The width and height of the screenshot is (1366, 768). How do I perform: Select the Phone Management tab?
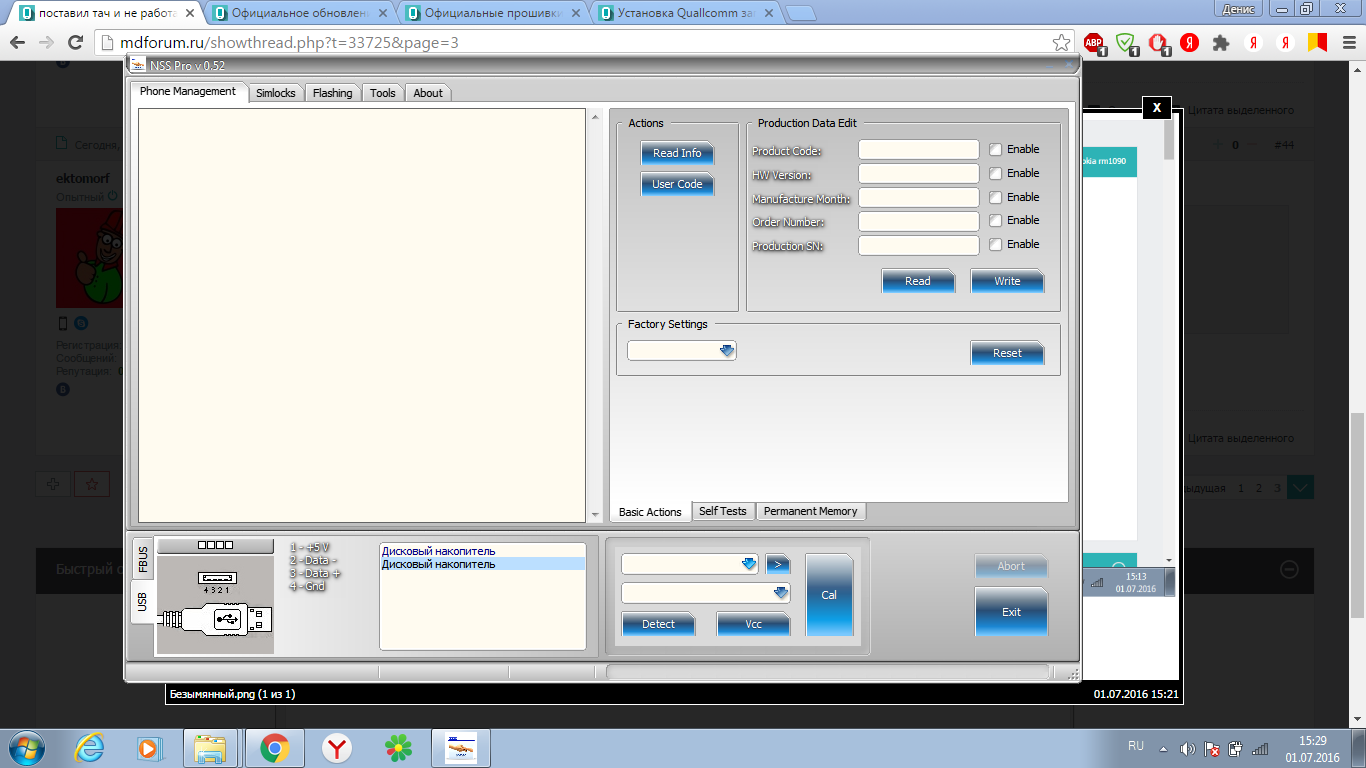click(188, 91)
